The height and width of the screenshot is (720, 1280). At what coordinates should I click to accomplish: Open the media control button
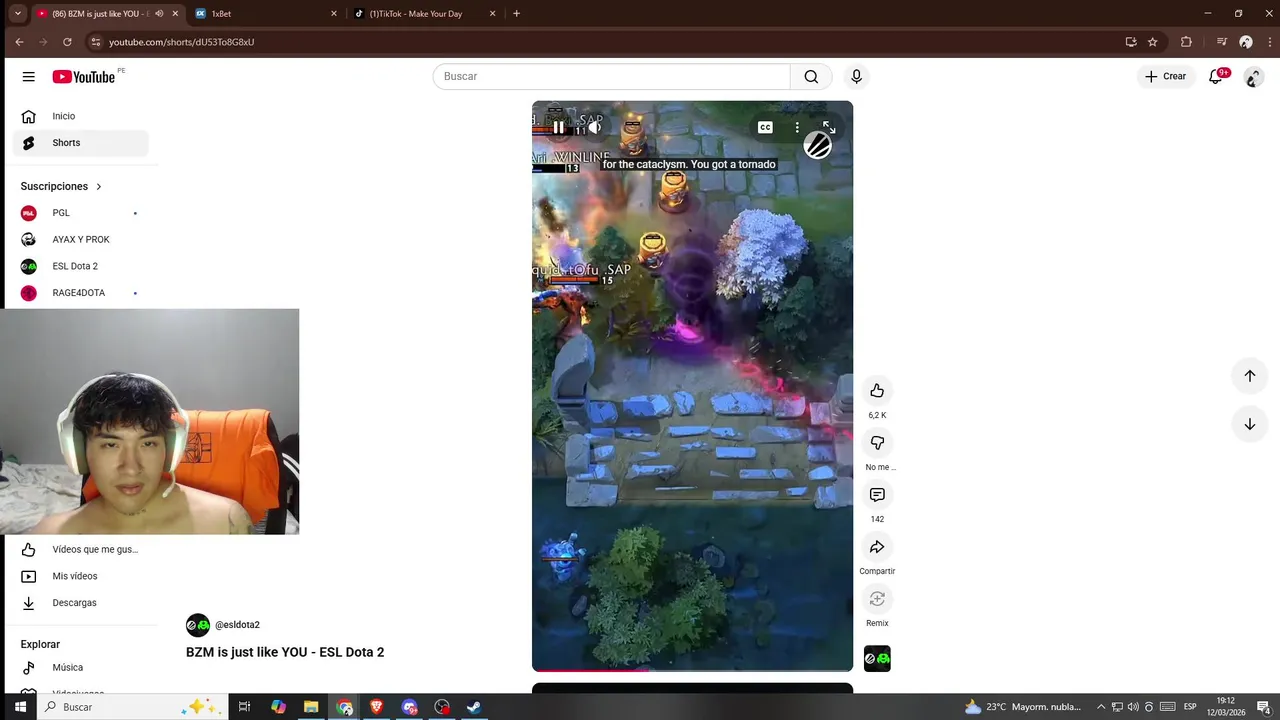coord(1222,42)
